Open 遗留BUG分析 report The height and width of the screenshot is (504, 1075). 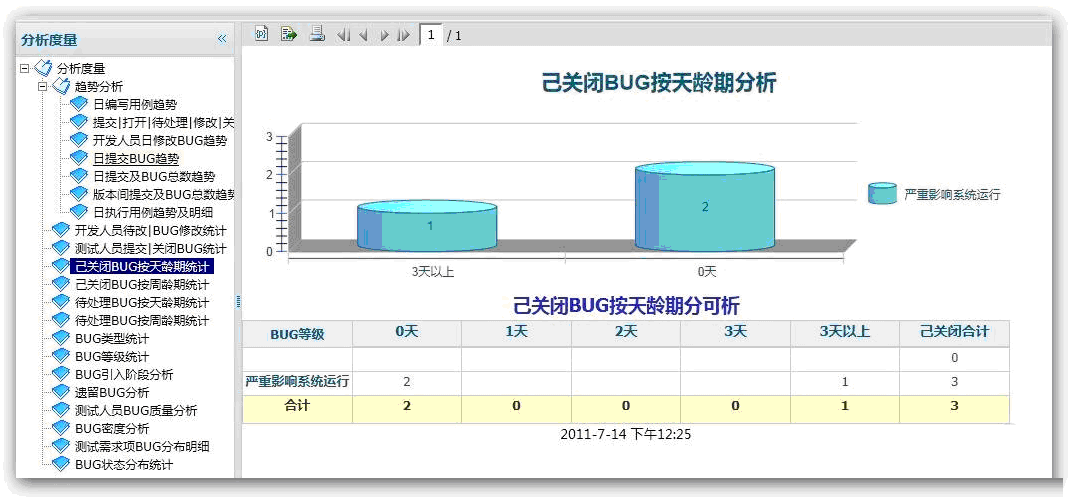pyautogui.click(x=112, y=392)
